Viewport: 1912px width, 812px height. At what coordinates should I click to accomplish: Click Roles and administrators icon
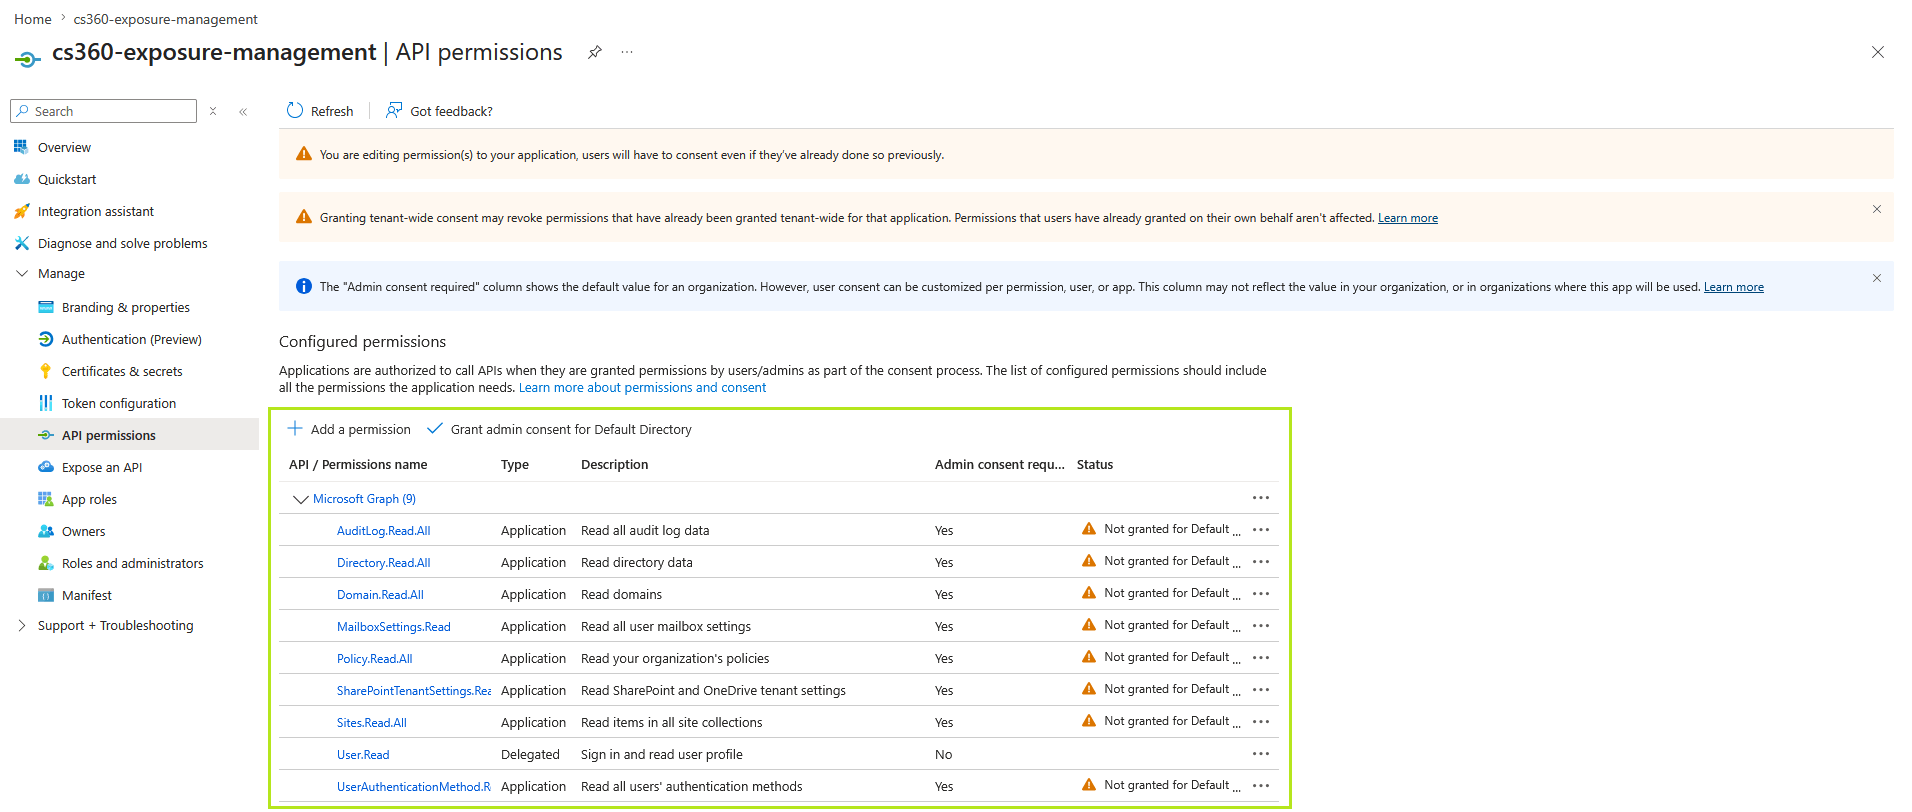[x=45, y=563]
